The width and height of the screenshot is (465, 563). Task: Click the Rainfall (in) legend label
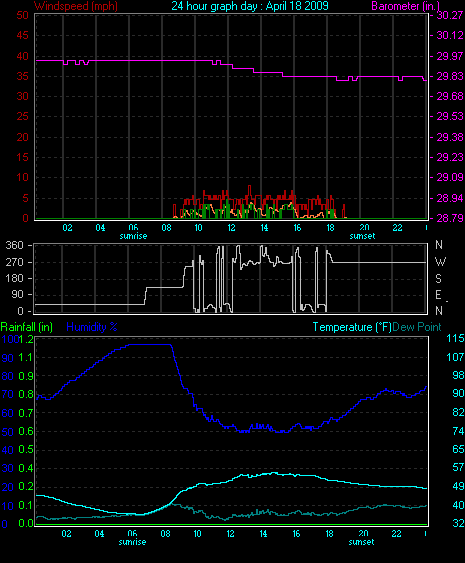tap(27, 327)
